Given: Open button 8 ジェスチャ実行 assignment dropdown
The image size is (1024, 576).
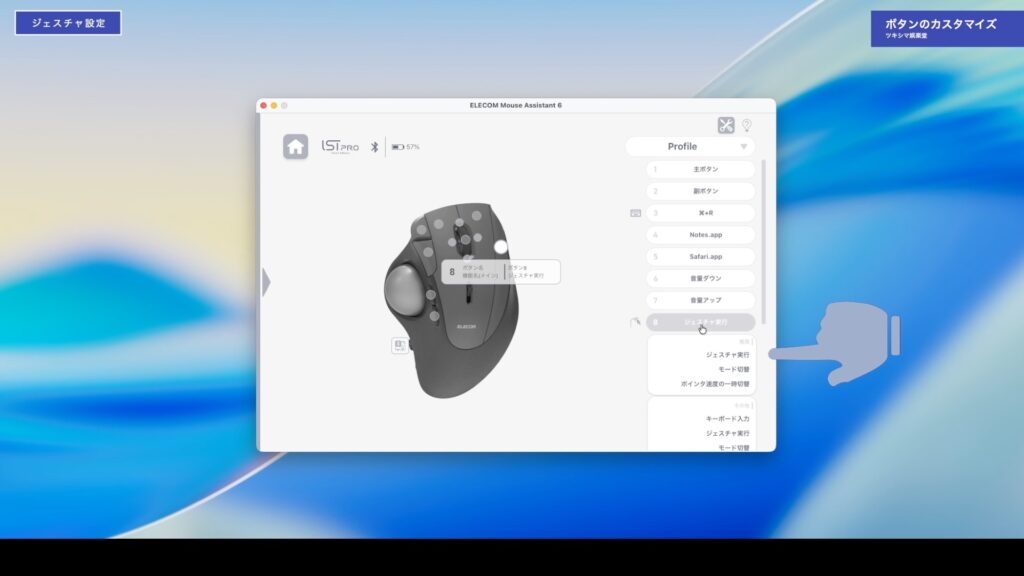Looking at the screenshot, I should (700, 322).
